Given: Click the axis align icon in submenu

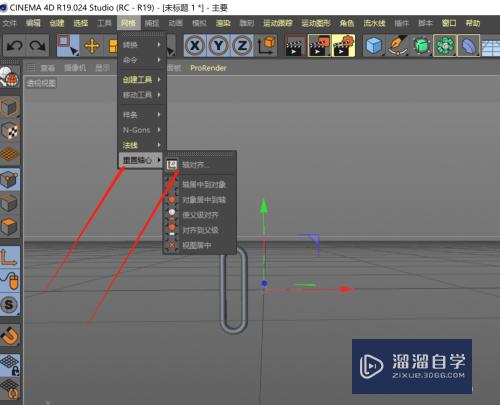Looking at the screenshot, I should coord(172,164).
